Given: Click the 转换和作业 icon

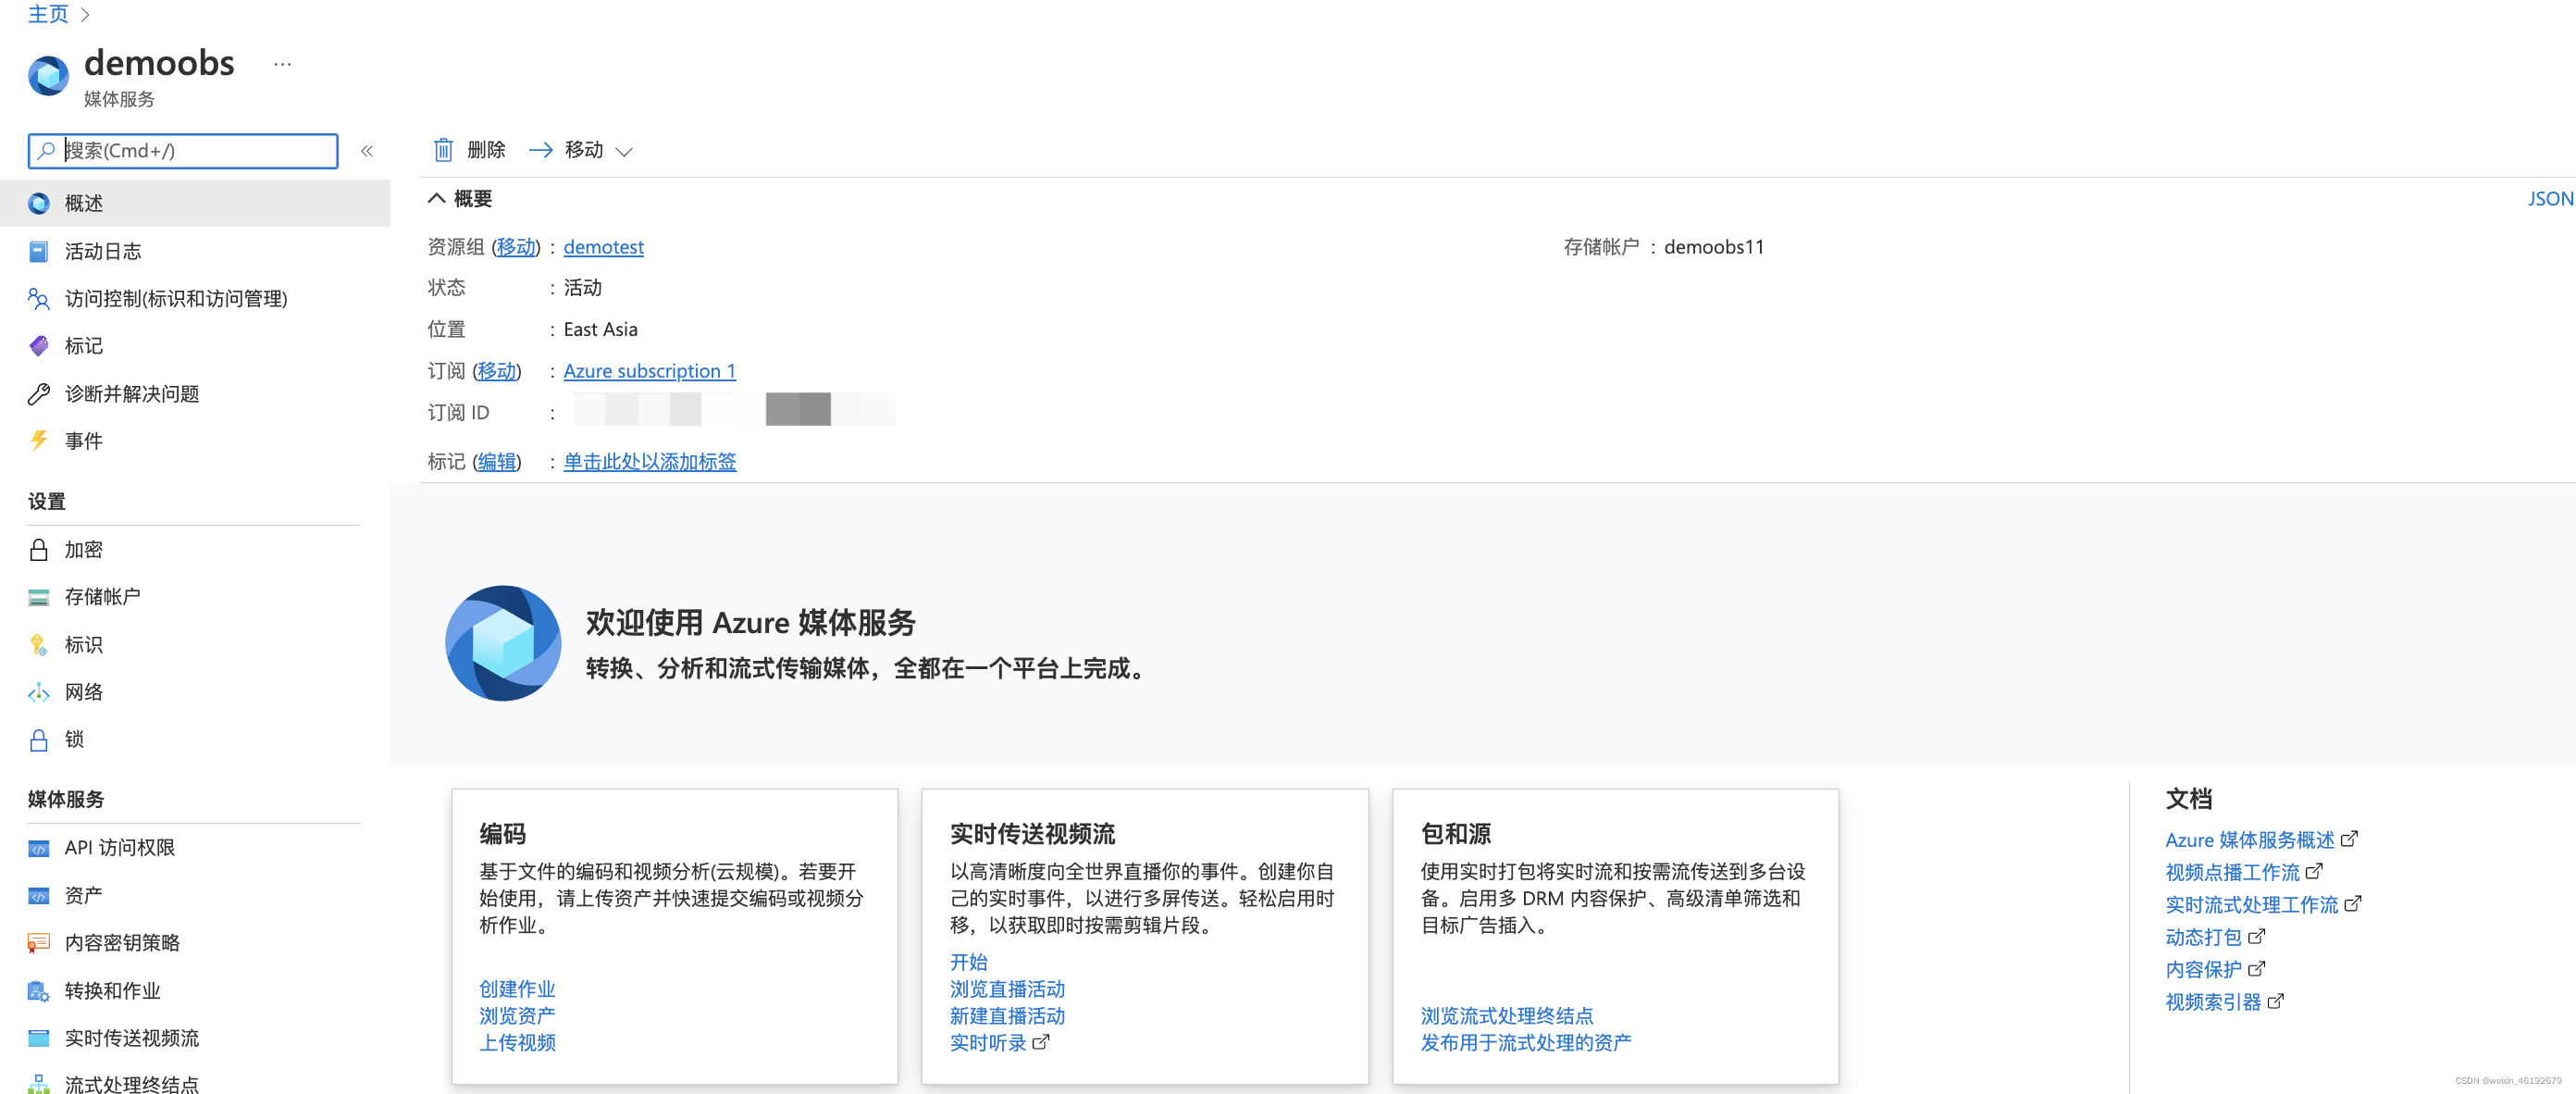Looking at the screenshot, I should (x=39, y=991).
